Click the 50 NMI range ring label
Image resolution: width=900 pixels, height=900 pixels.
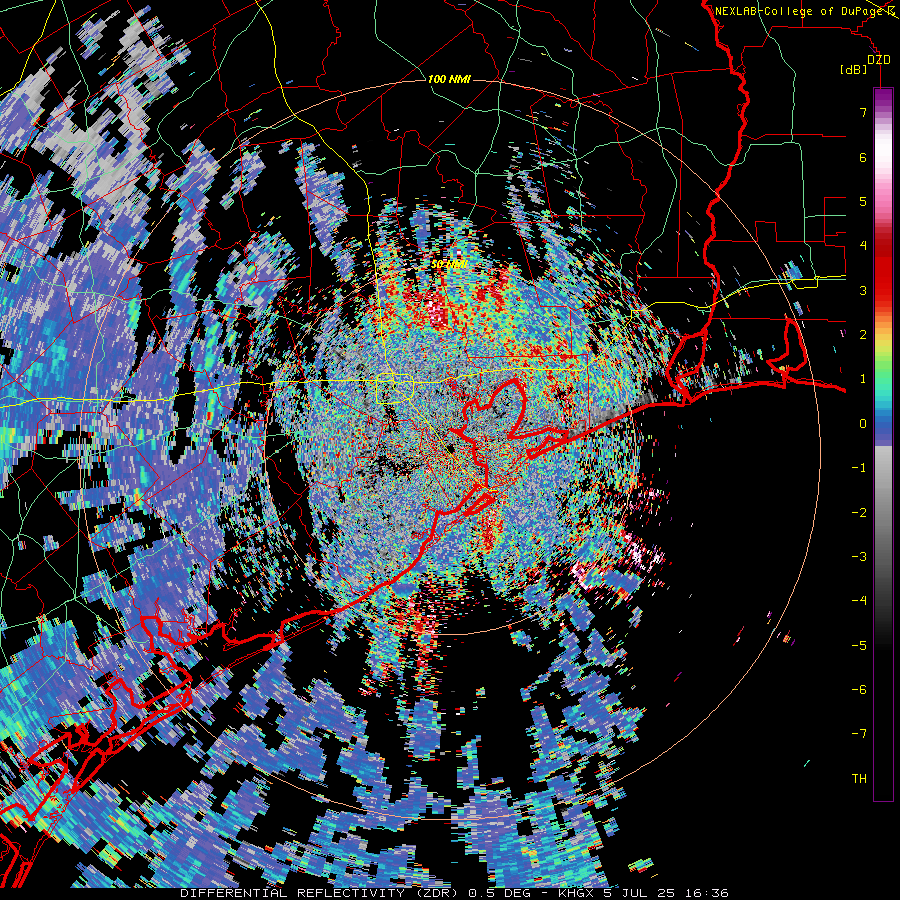[x=449, y=264]
